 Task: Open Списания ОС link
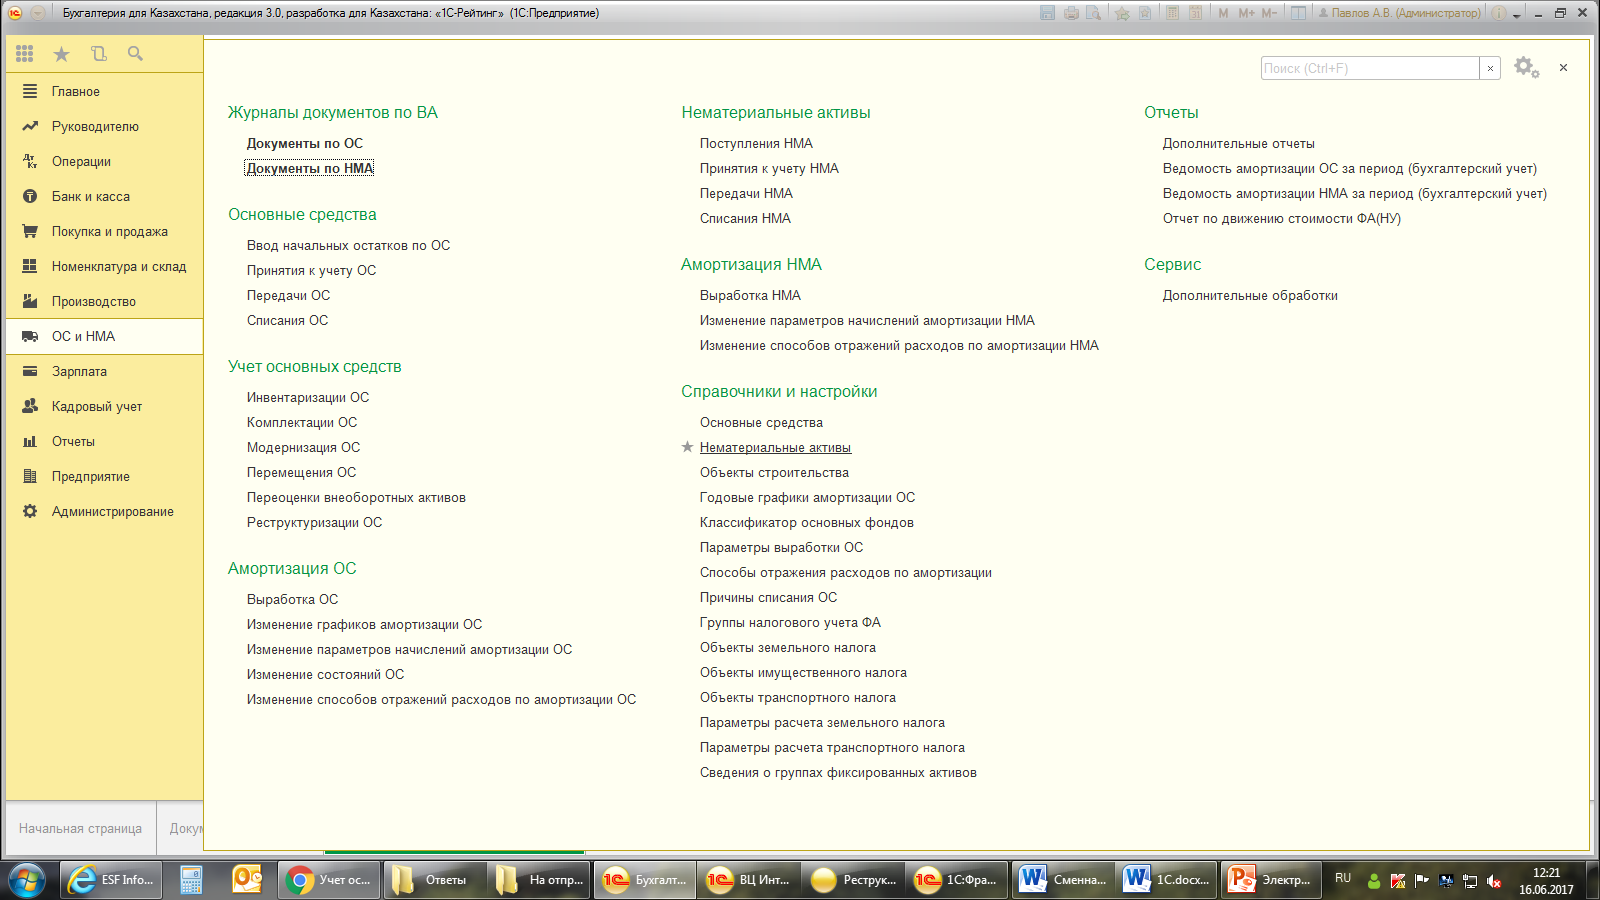point(287,320)
